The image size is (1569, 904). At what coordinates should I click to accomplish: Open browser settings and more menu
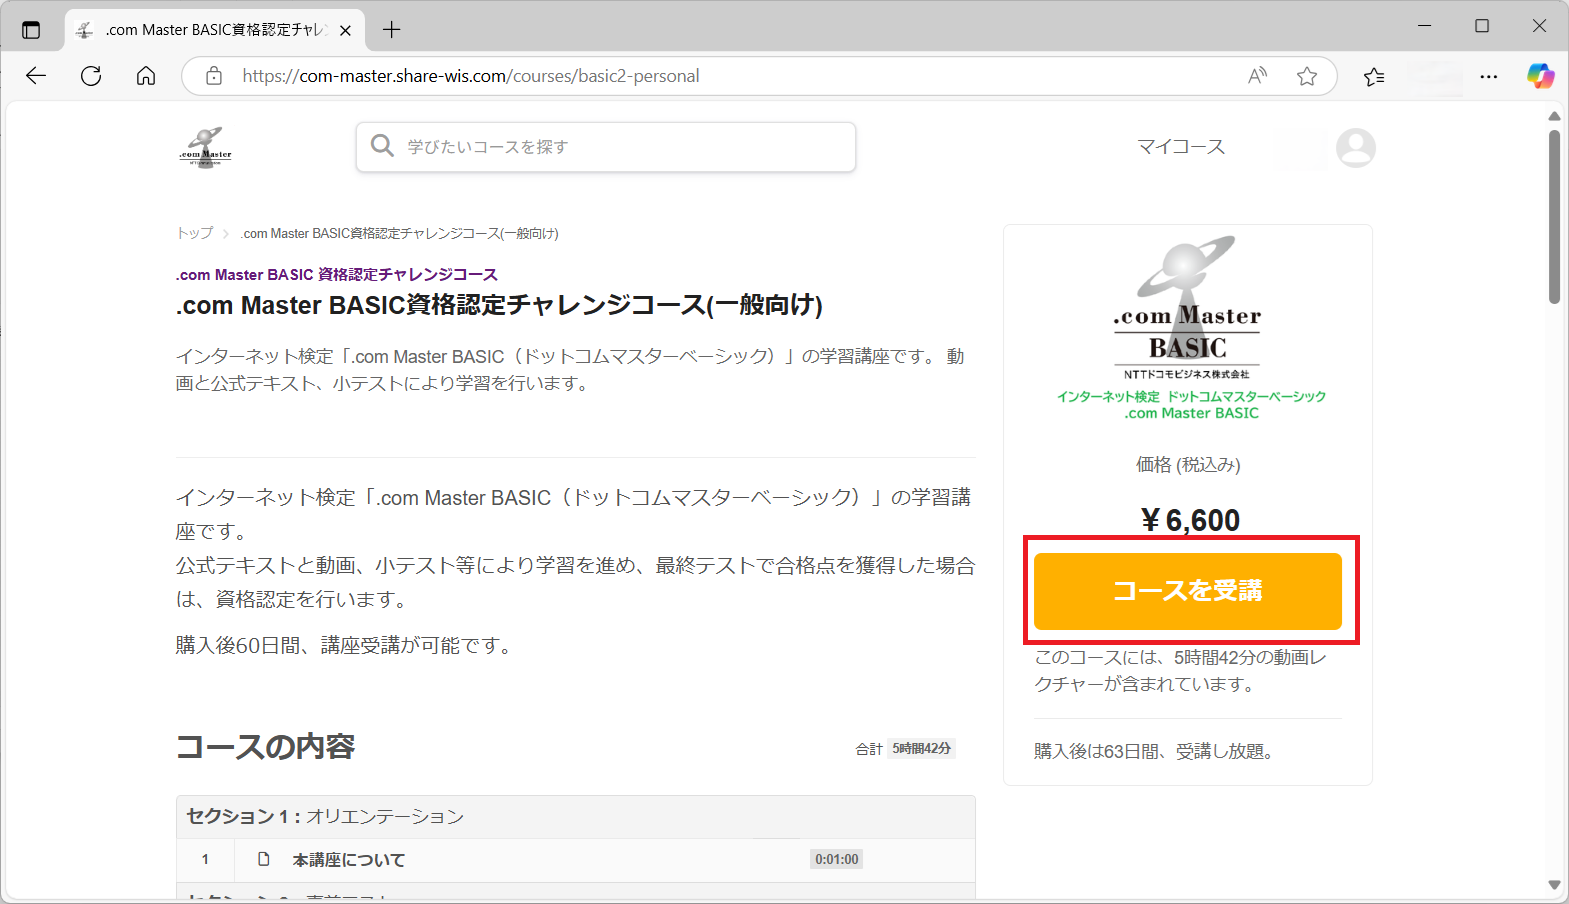click(1489, 76)
